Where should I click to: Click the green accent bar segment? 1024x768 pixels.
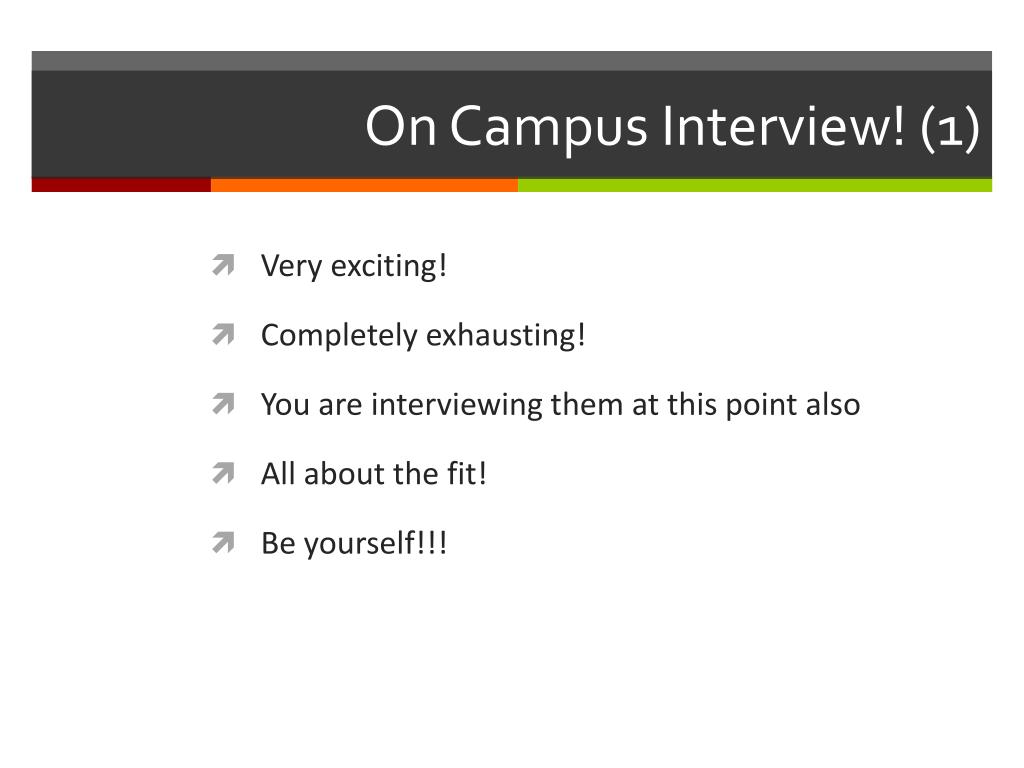[755, 185]
